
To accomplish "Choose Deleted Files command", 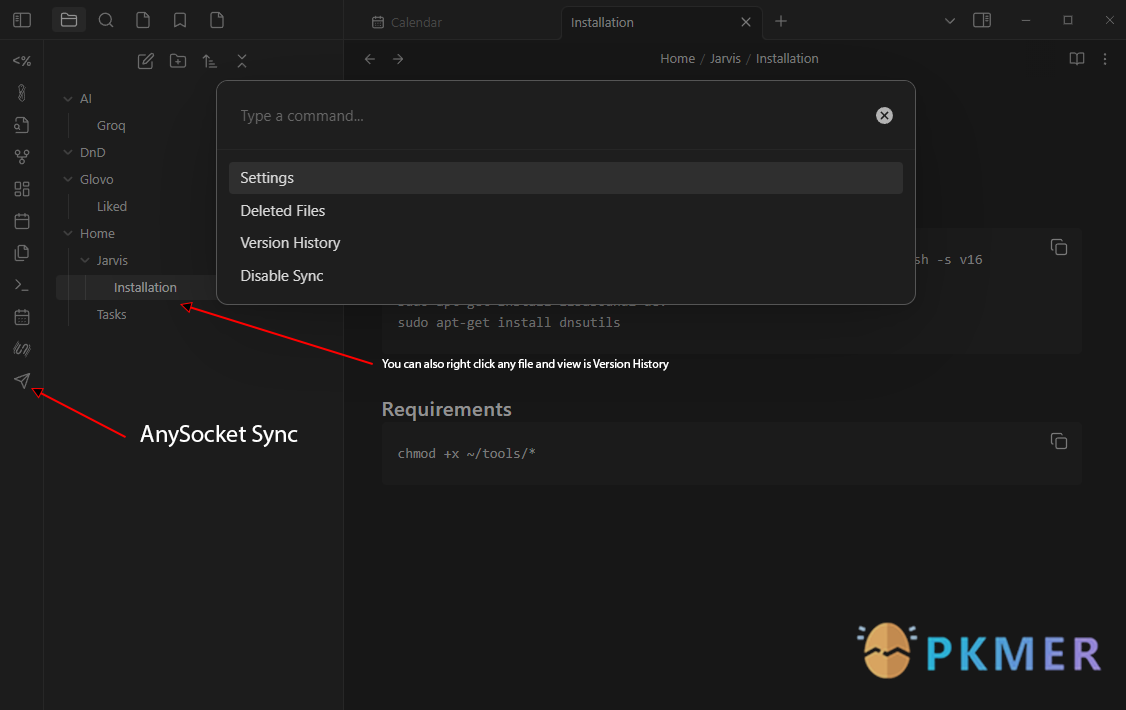I will 565,210.
